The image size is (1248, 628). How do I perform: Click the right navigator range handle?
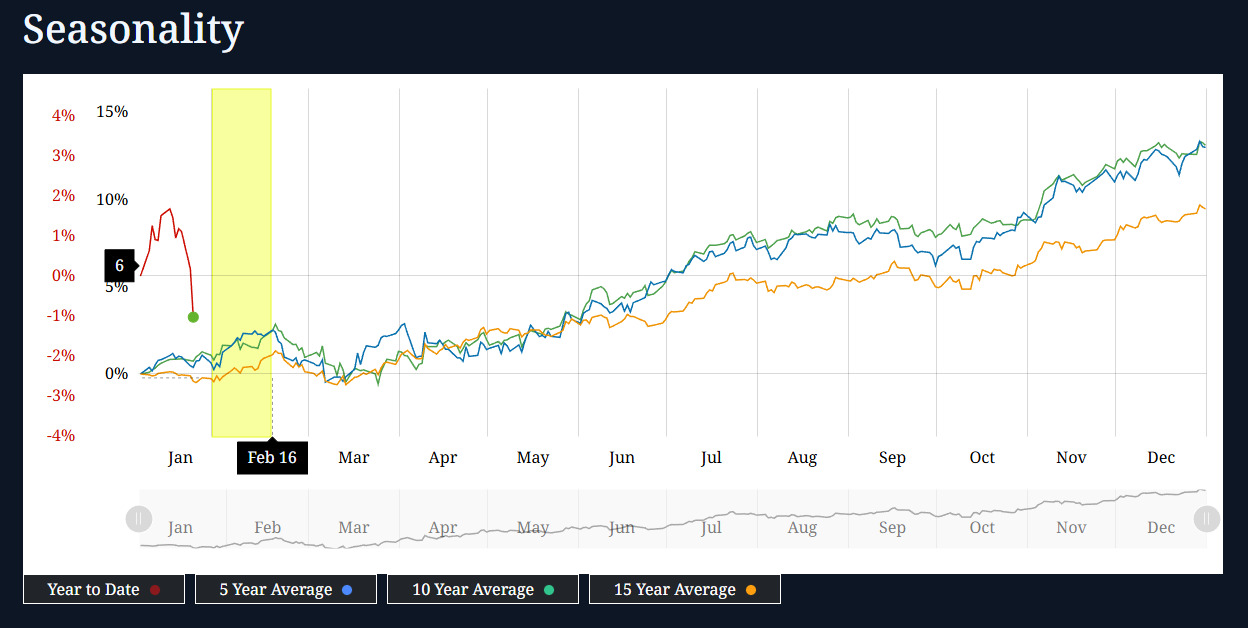pyautogui.click(x=1207, y=519)
